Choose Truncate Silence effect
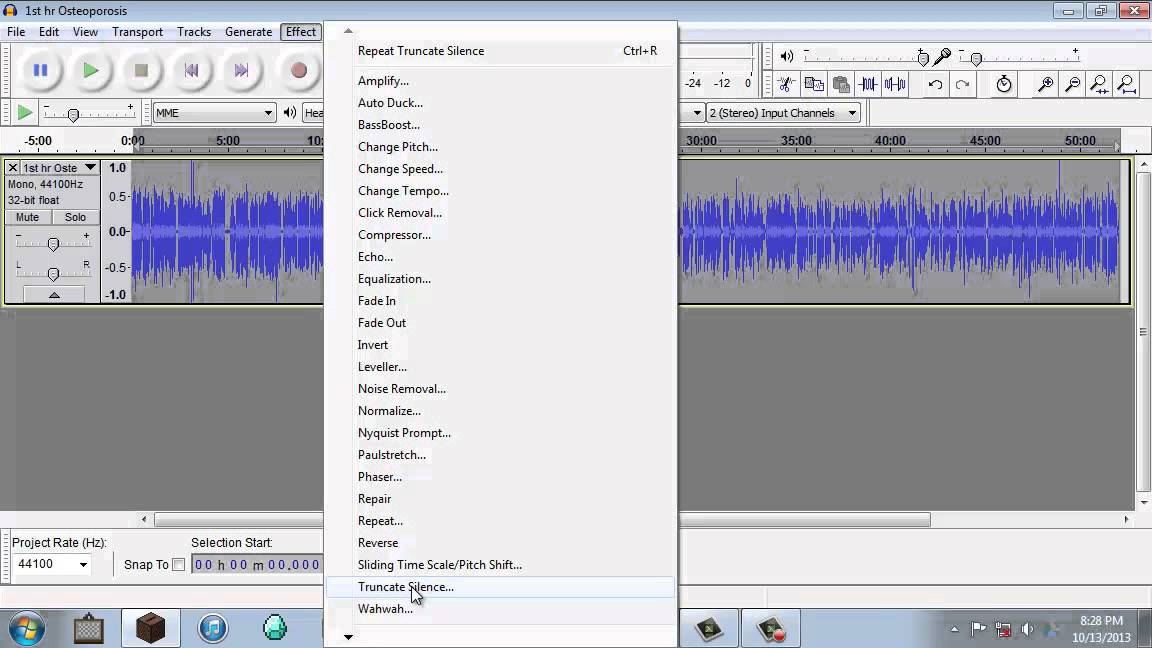The image size is (1152, 648). click(x=500, y=587)
